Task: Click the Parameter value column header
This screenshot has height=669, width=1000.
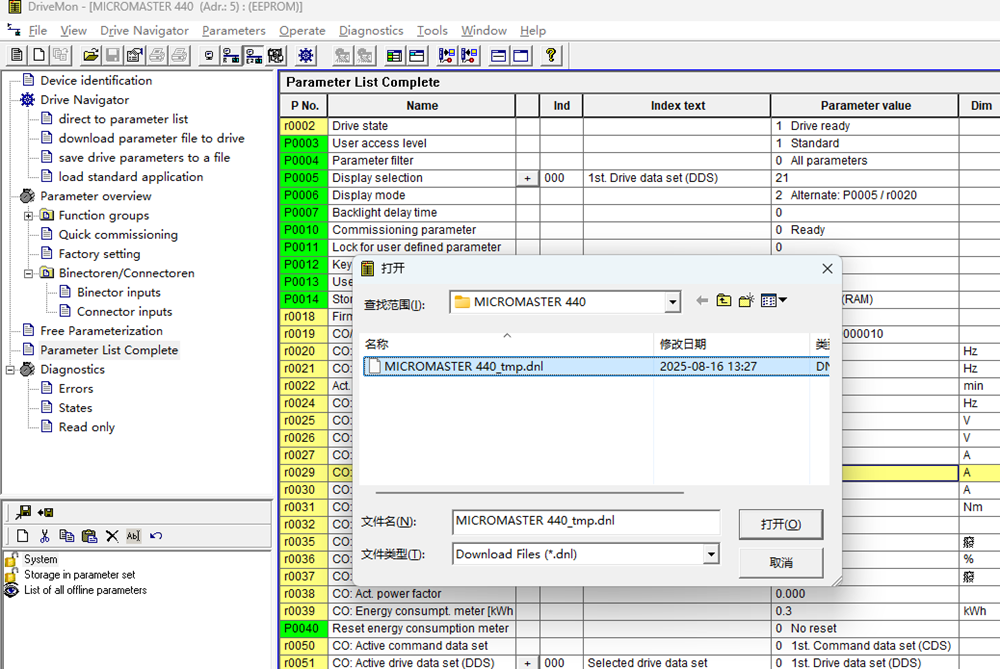Action: tap(865, 106)
